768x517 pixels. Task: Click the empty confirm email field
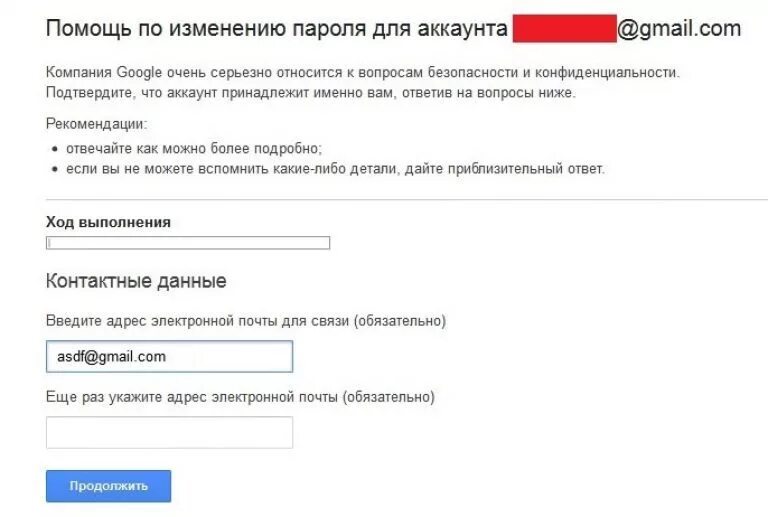click(x=169, y=432)
